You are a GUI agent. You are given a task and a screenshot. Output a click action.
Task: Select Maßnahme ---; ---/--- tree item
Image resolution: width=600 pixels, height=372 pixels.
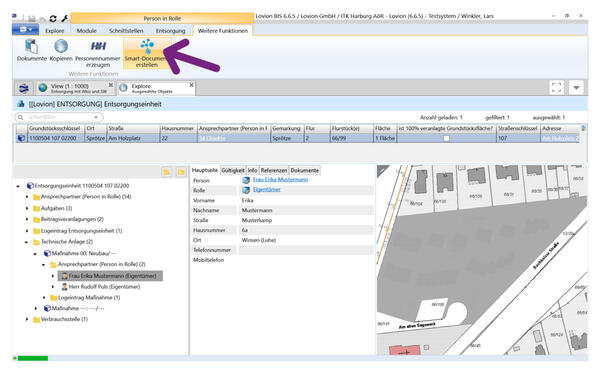point(78,308)
